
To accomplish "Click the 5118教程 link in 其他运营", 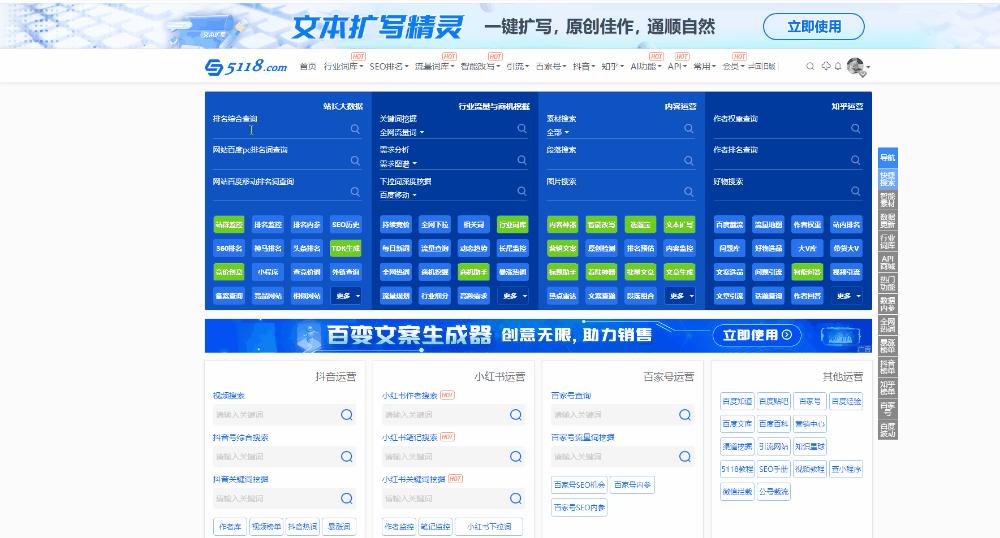I will coord(737,469).
